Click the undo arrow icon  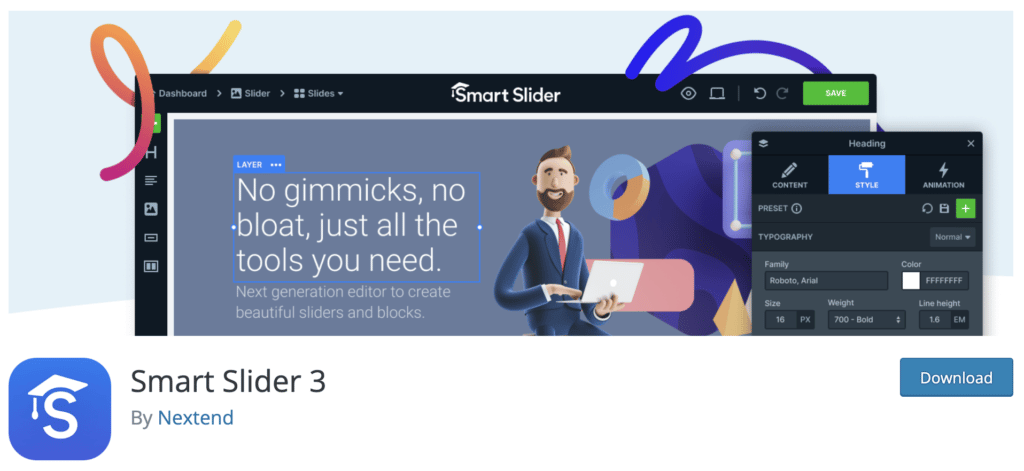click(x=760, y=93)
